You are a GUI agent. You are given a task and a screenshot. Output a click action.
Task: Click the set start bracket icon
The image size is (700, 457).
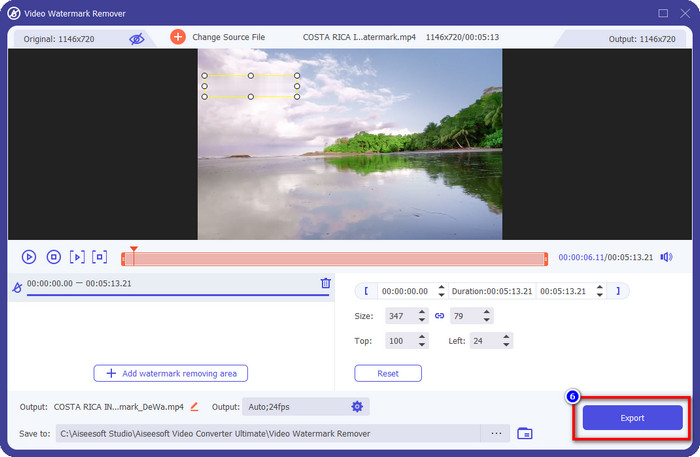click(366, 291)
